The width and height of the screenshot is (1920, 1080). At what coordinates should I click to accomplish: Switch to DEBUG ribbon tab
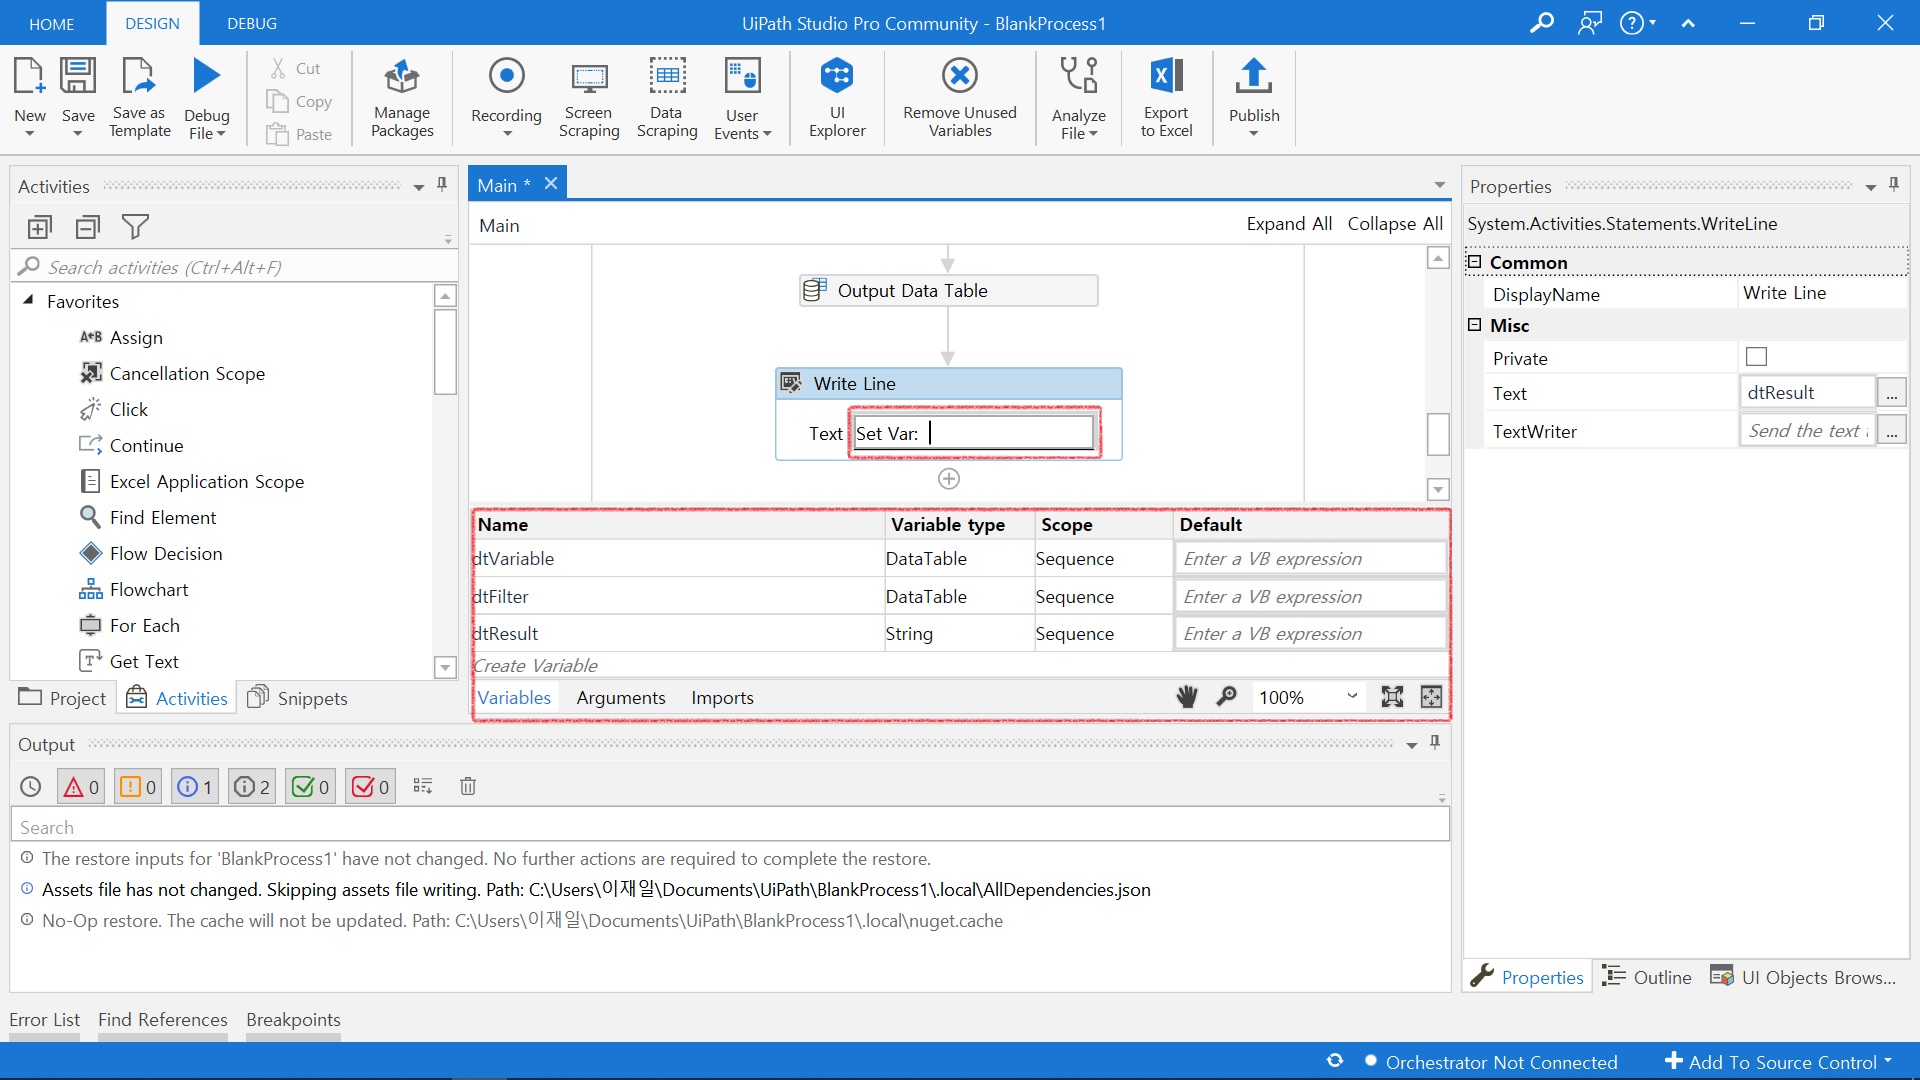(252, 23)
